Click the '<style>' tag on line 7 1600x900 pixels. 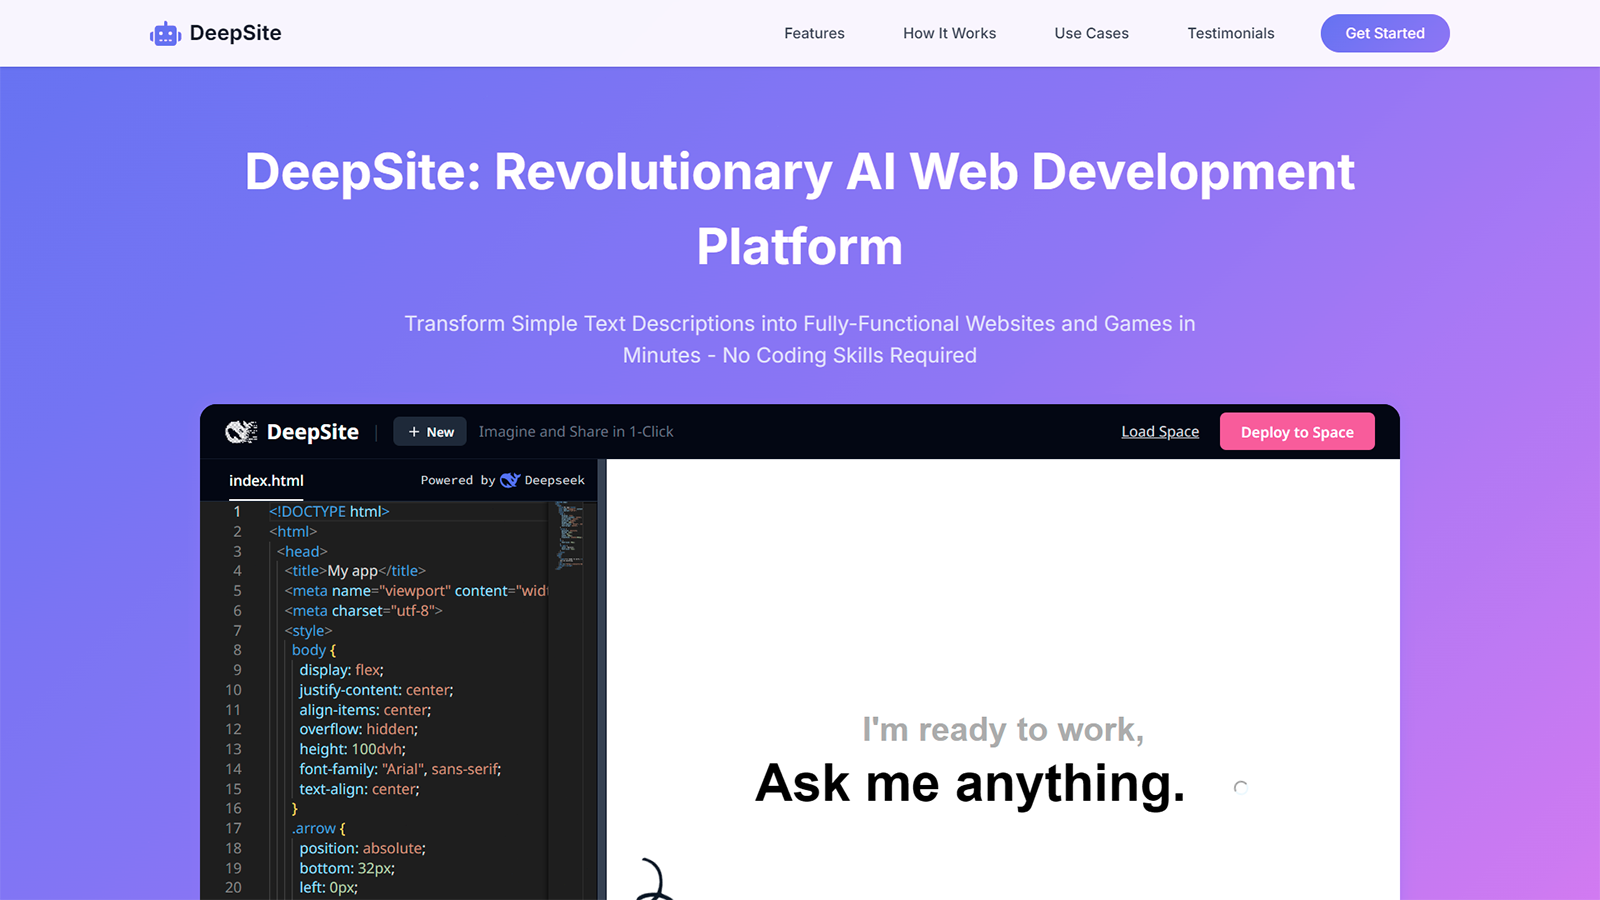tap(308, 631)
